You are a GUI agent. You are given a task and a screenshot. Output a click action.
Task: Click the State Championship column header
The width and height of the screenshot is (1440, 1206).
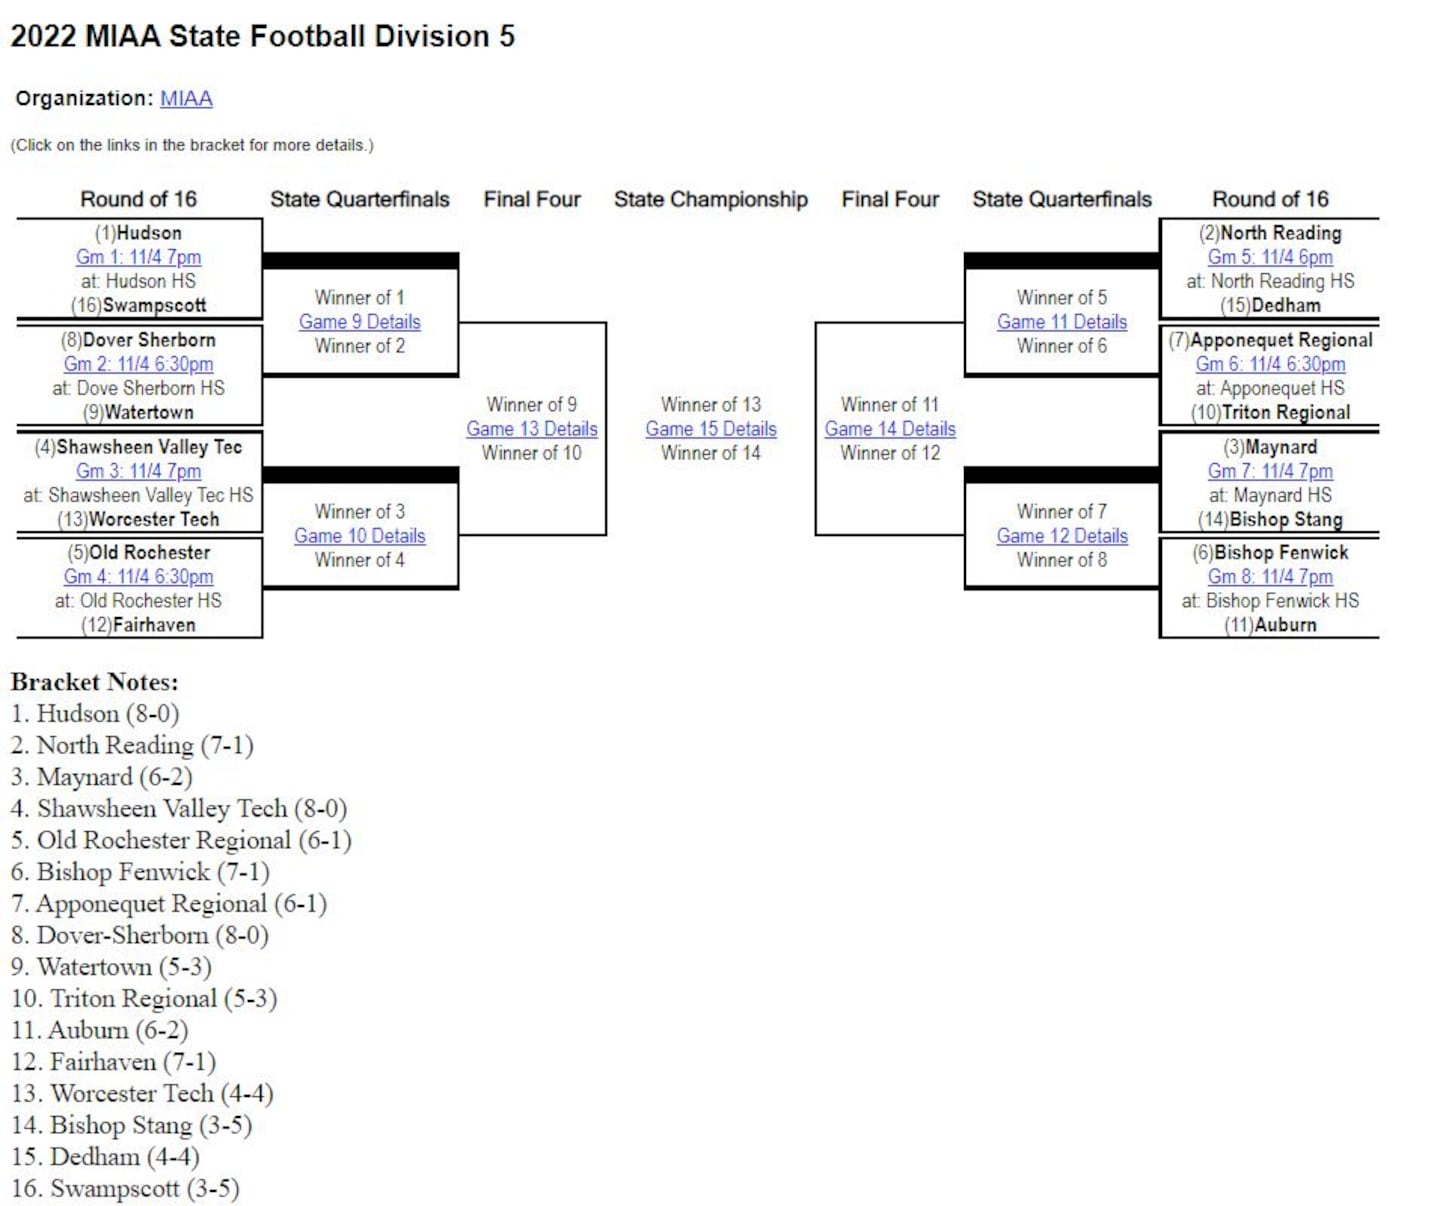pyautogui.click(x=711, y=199)
